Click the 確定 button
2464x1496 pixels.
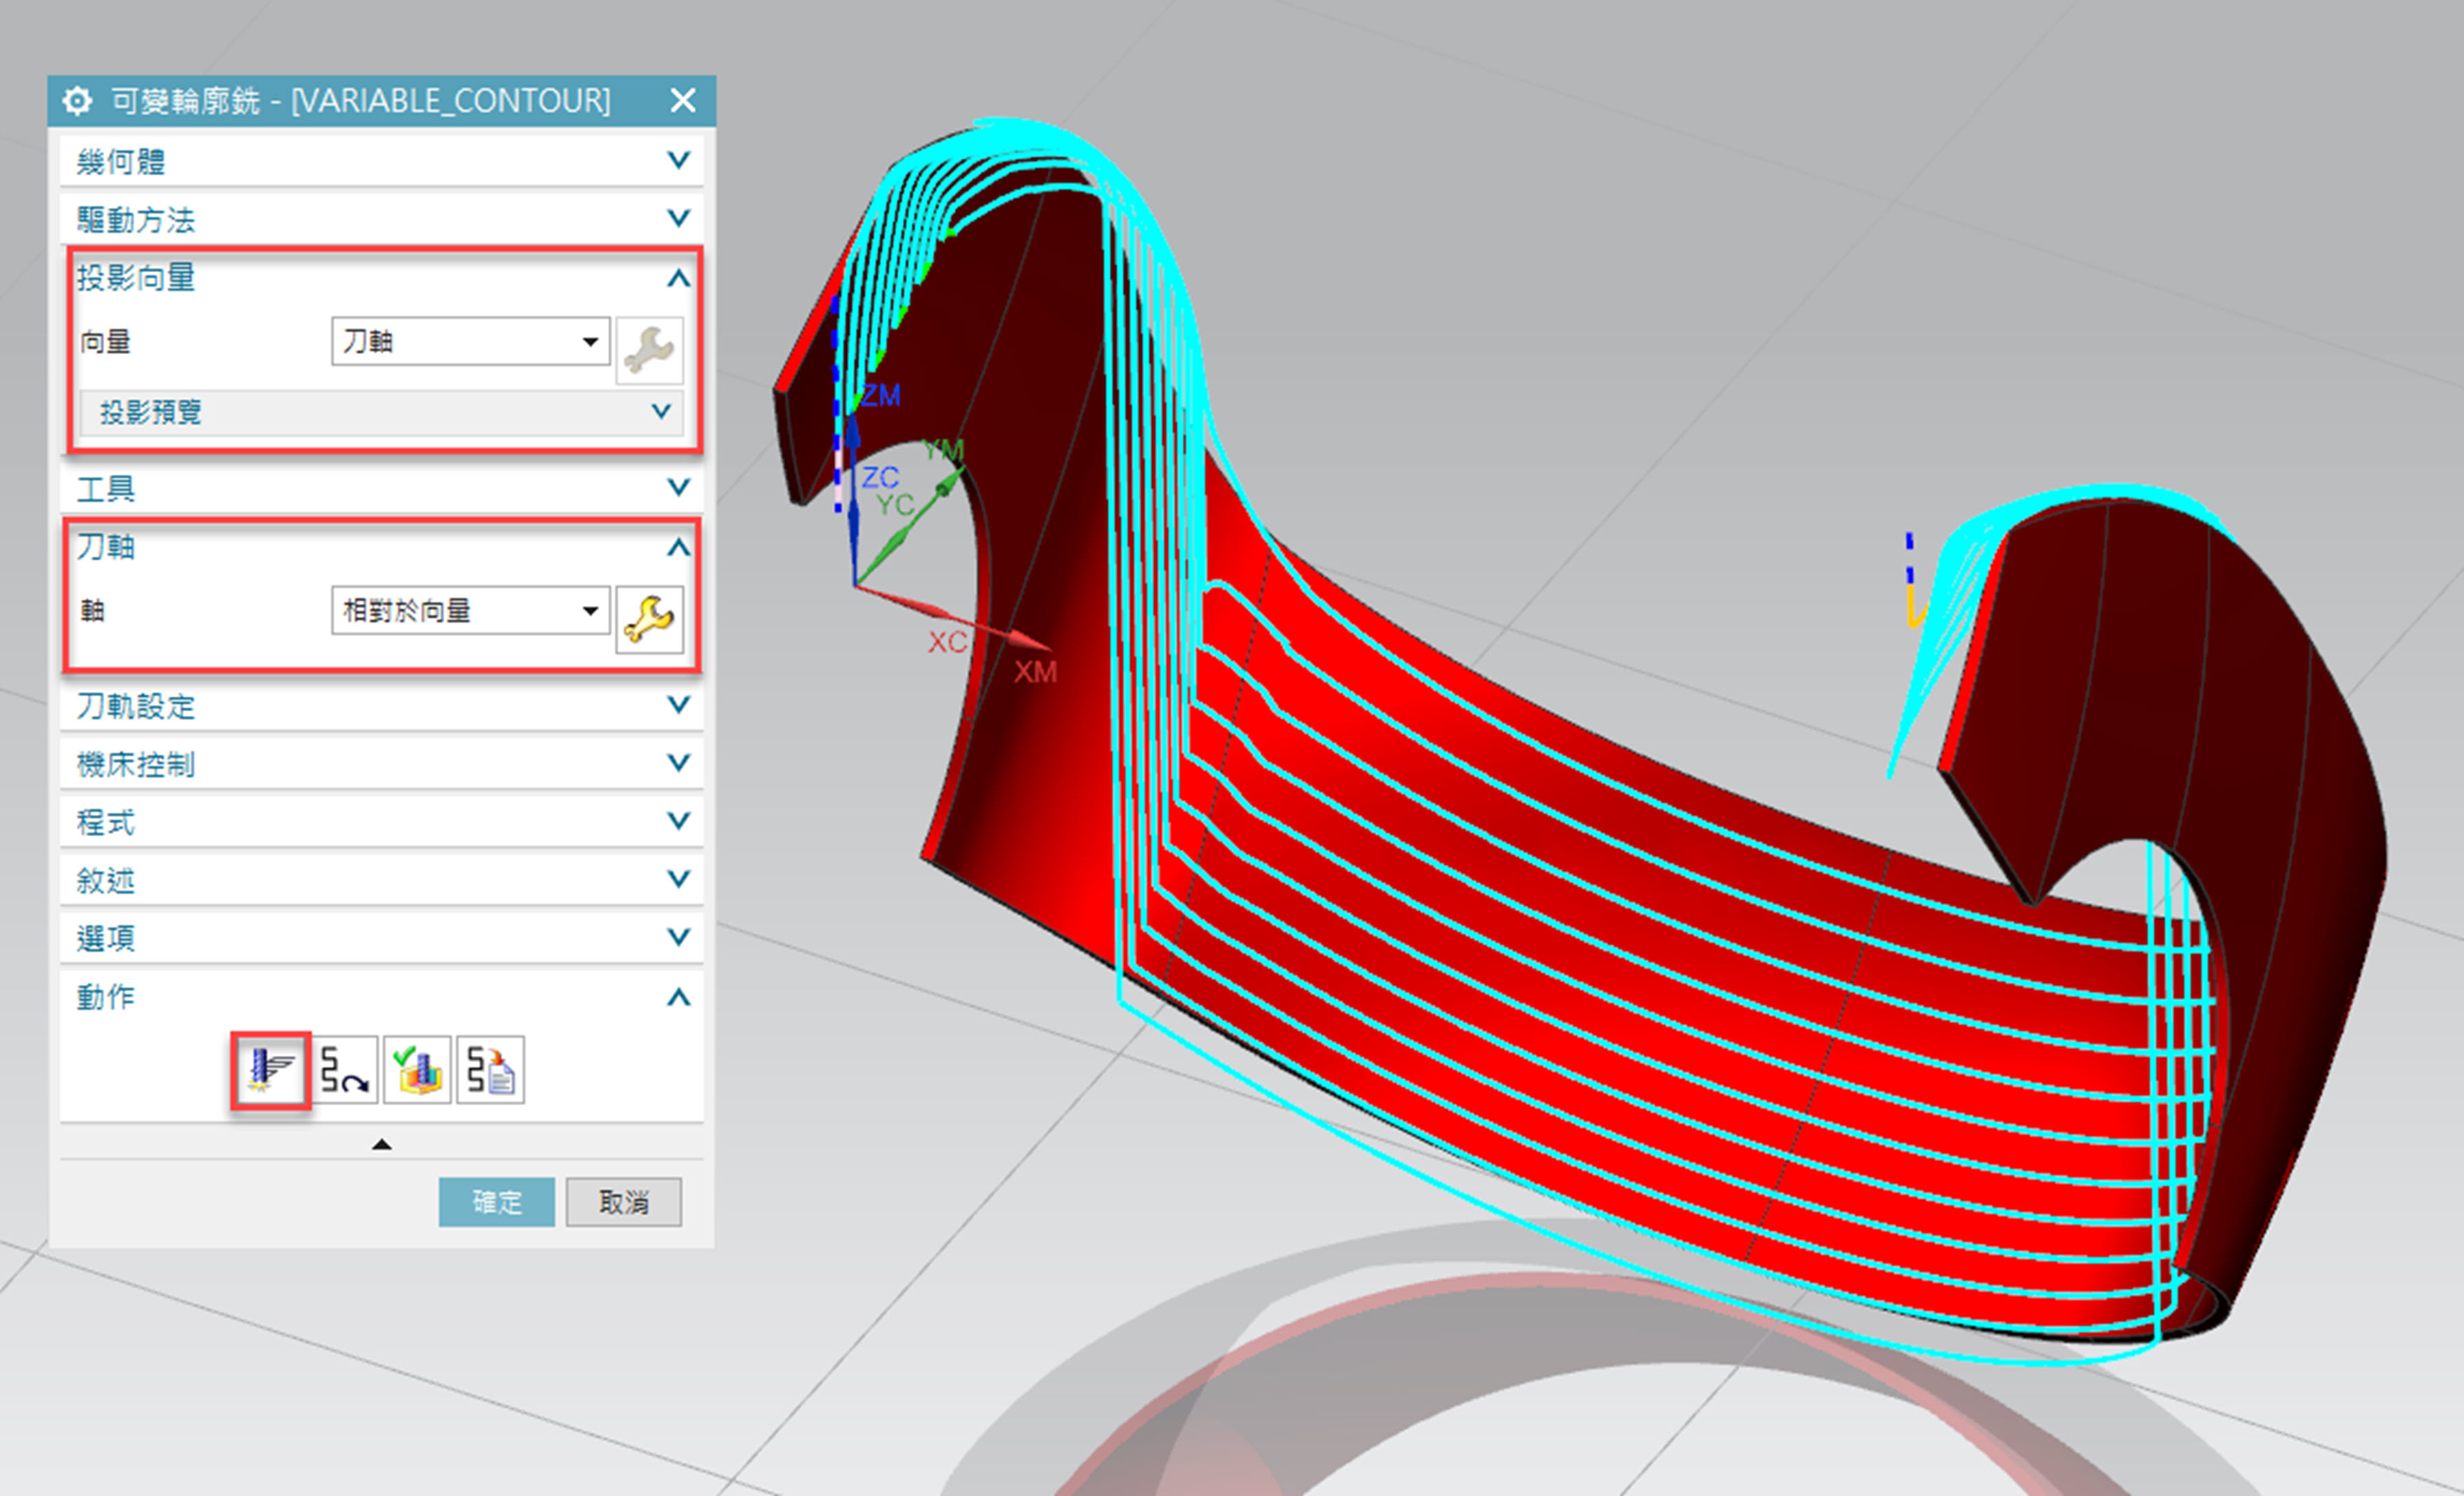point(497,1202)
